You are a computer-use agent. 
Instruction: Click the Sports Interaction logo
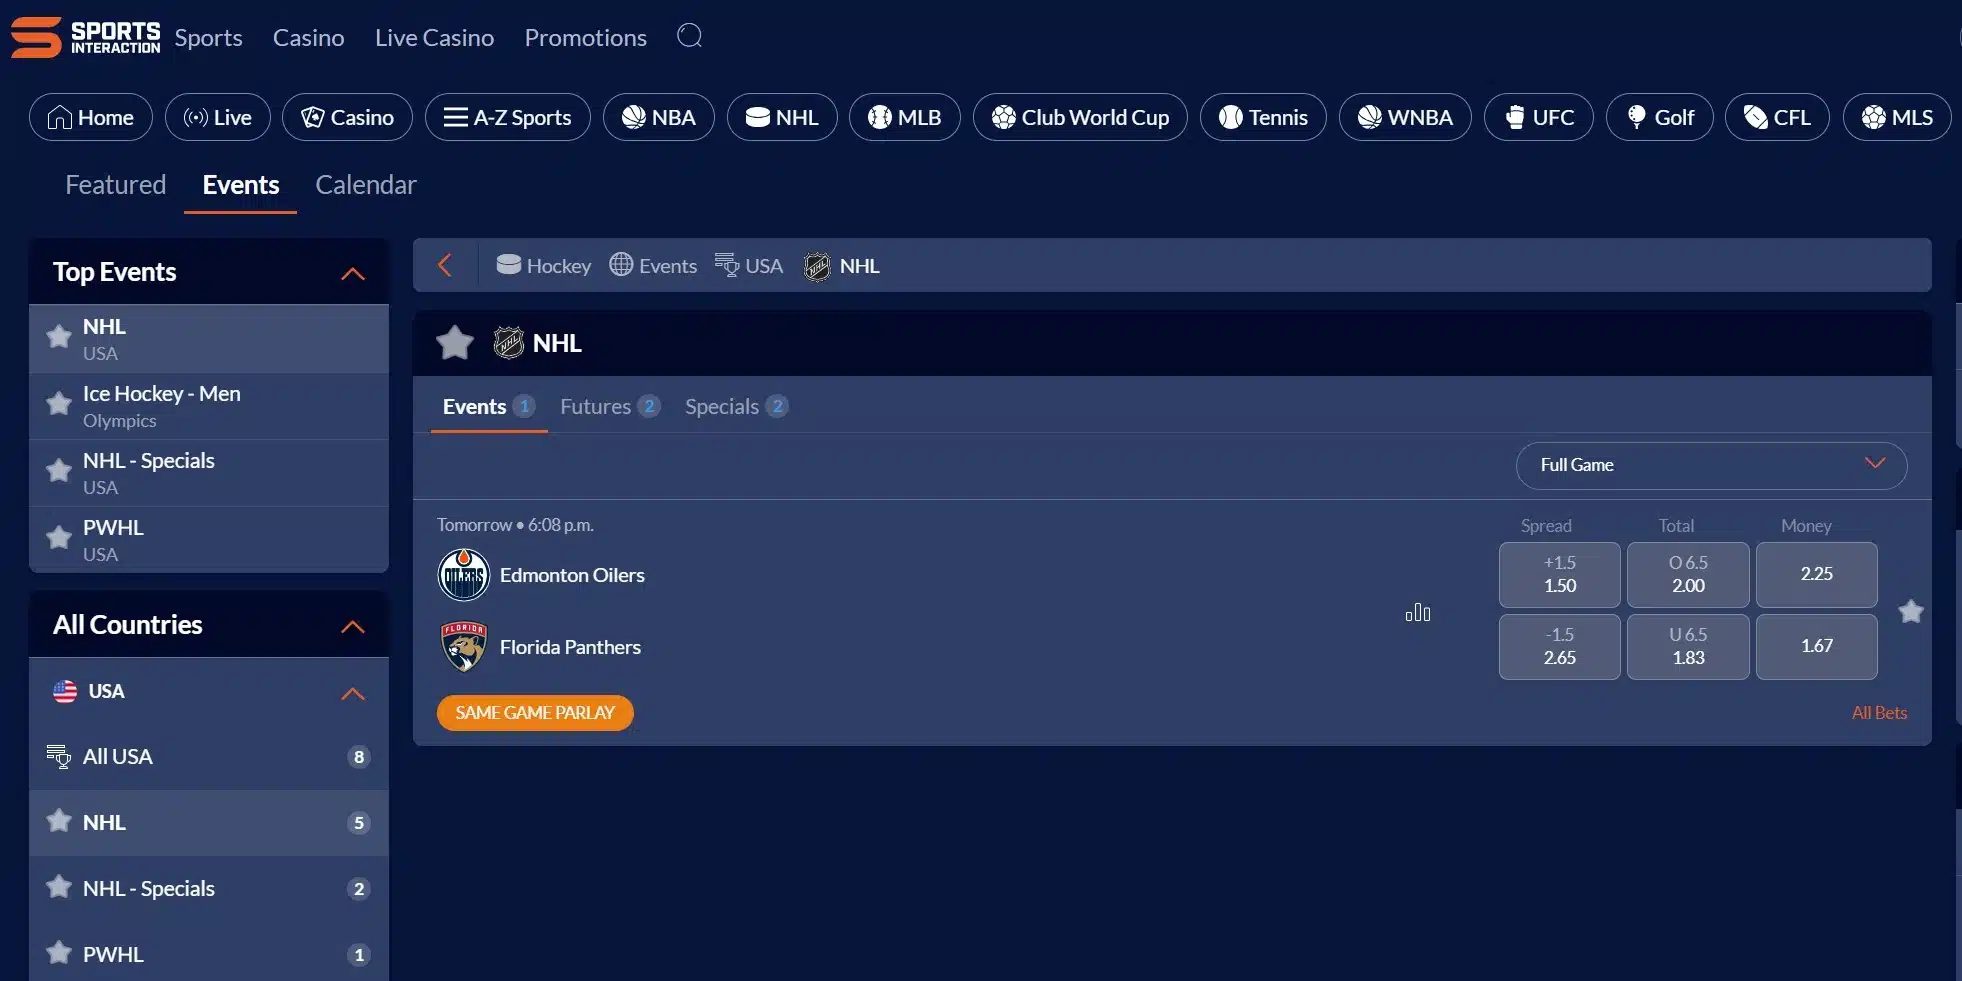[86, 37]
